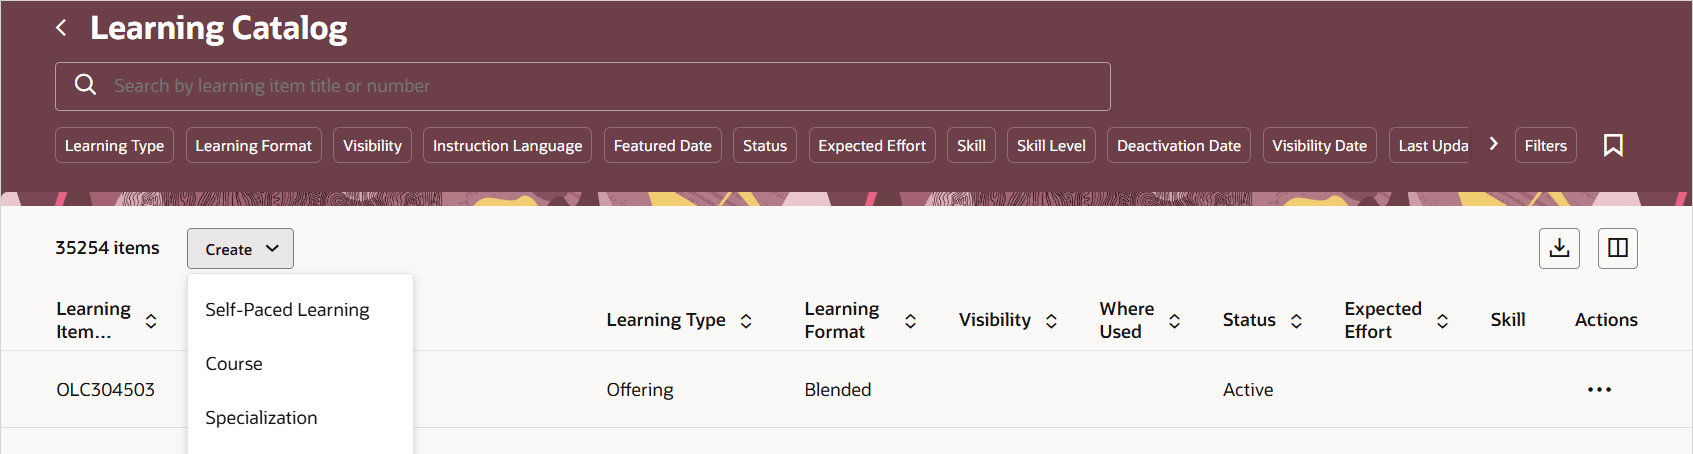The width and height of the screenshot is (1693, 454).
Task: Open the column settings icon
Action: pos(1617,248)
